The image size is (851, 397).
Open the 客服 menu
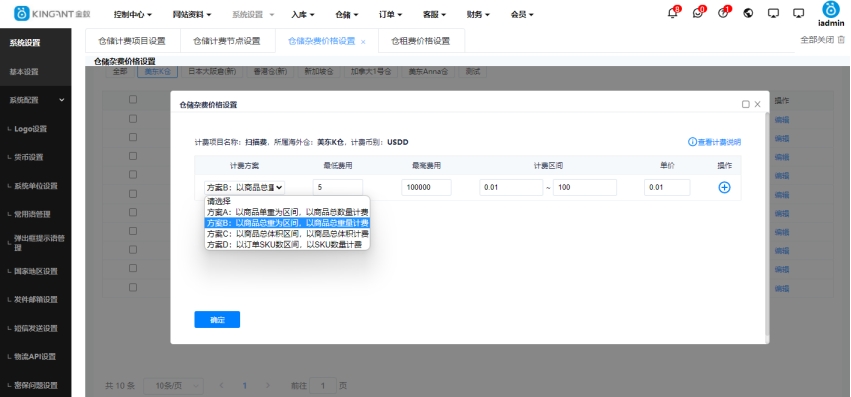pos(434,15)
